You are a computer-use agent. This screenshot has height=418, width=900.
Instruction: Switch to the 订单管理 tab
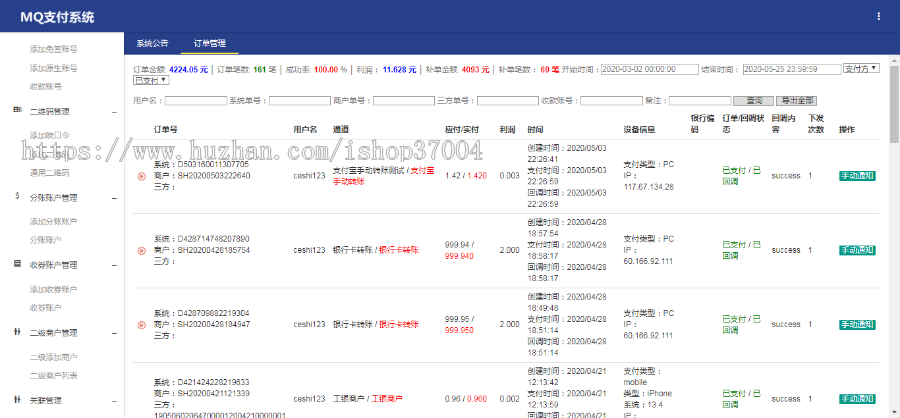[210, 43]
